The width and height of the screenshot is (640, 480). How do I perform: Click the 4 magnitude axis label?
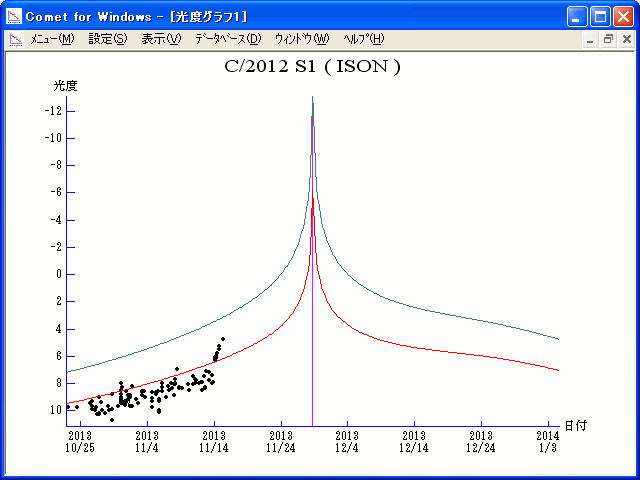59,329
